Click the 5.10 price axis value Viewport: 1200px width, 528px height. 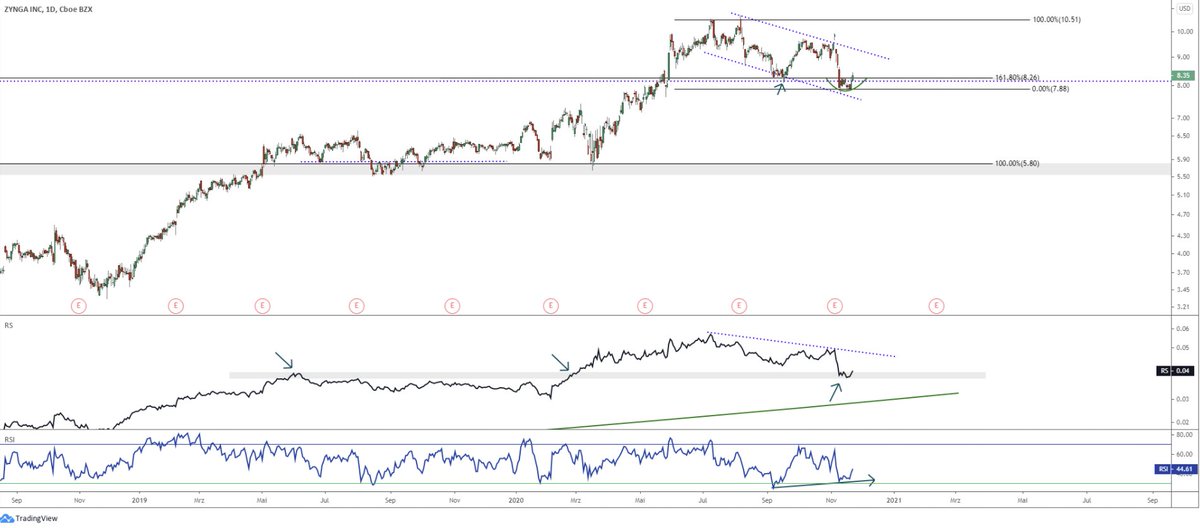[x=1185, y=196]
